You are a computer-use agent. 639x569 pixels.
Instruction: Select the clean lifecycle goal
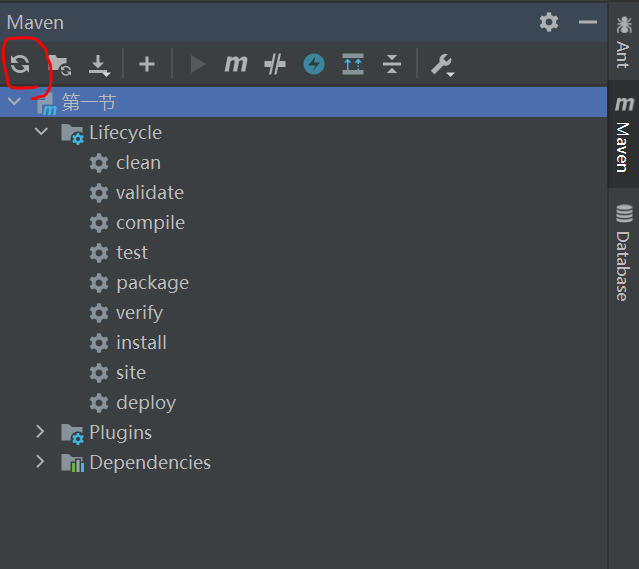[x=139, y=163]
